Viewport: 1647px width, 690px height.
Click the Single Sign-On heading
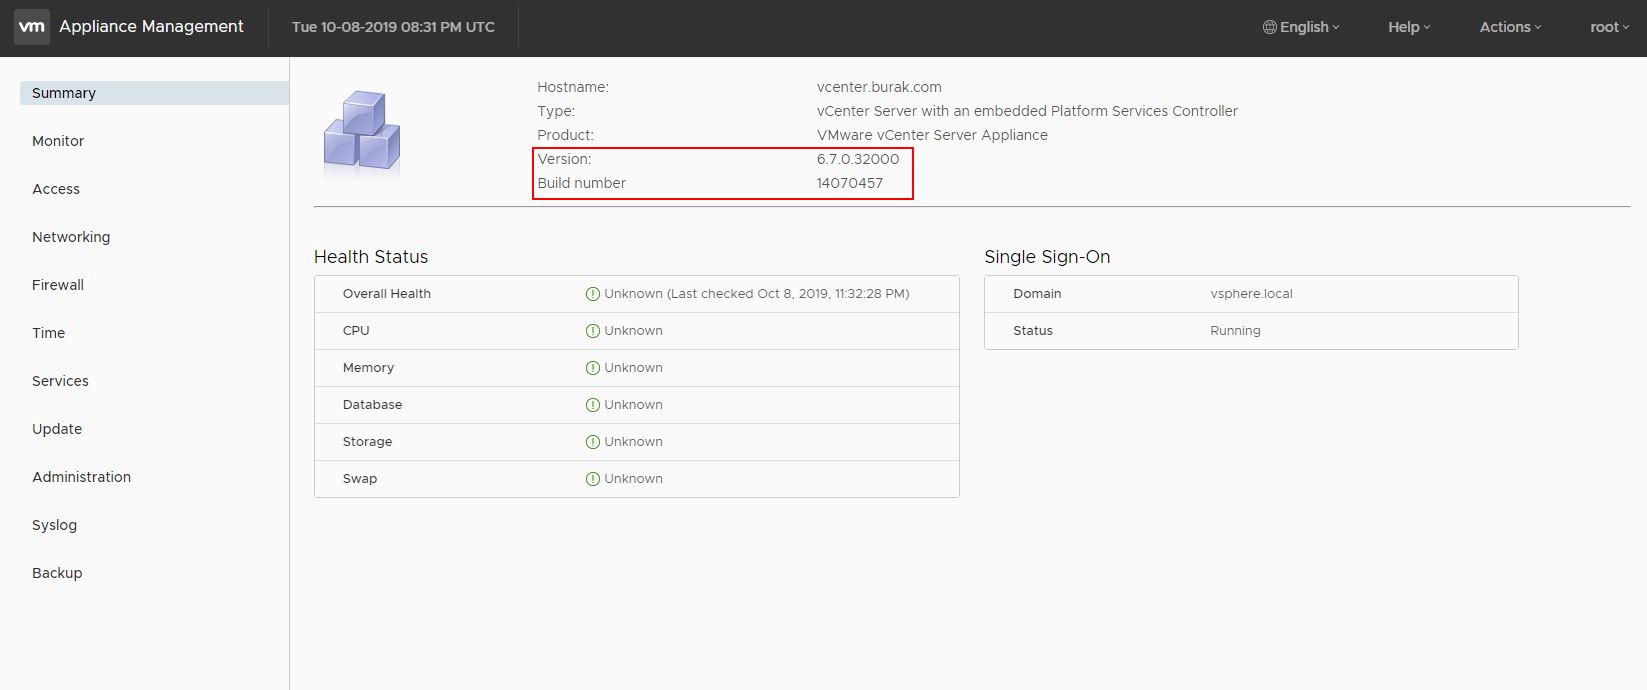1047,257
